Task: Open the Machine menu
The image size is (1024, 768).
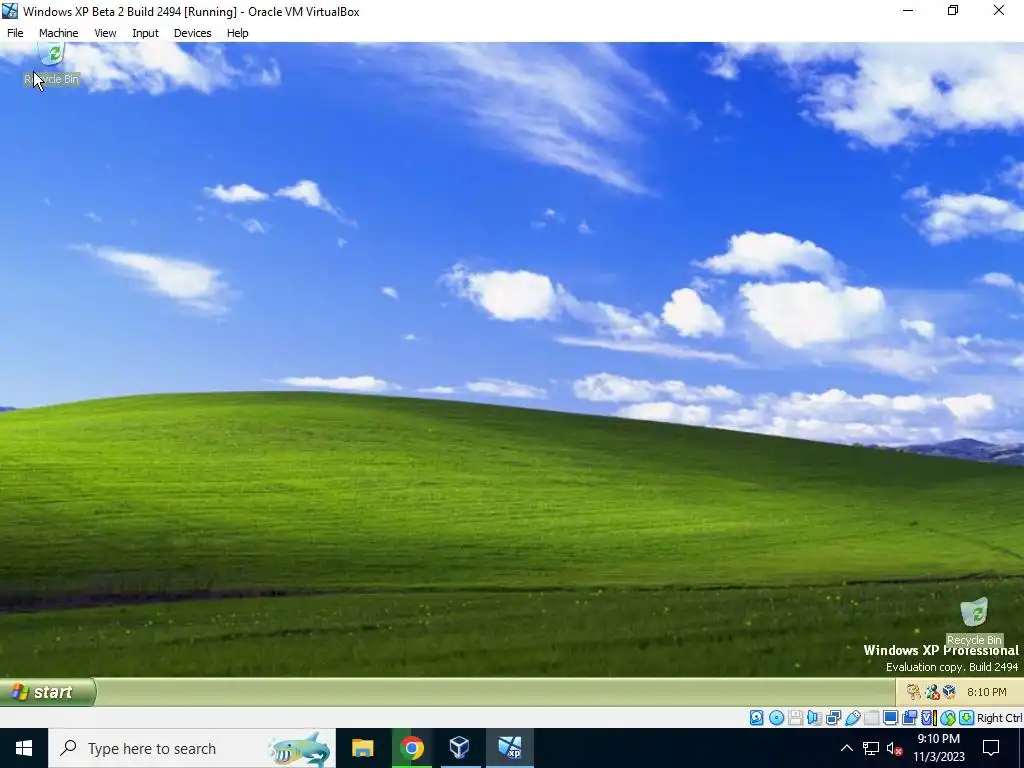Action: click(x=59, y=33)
